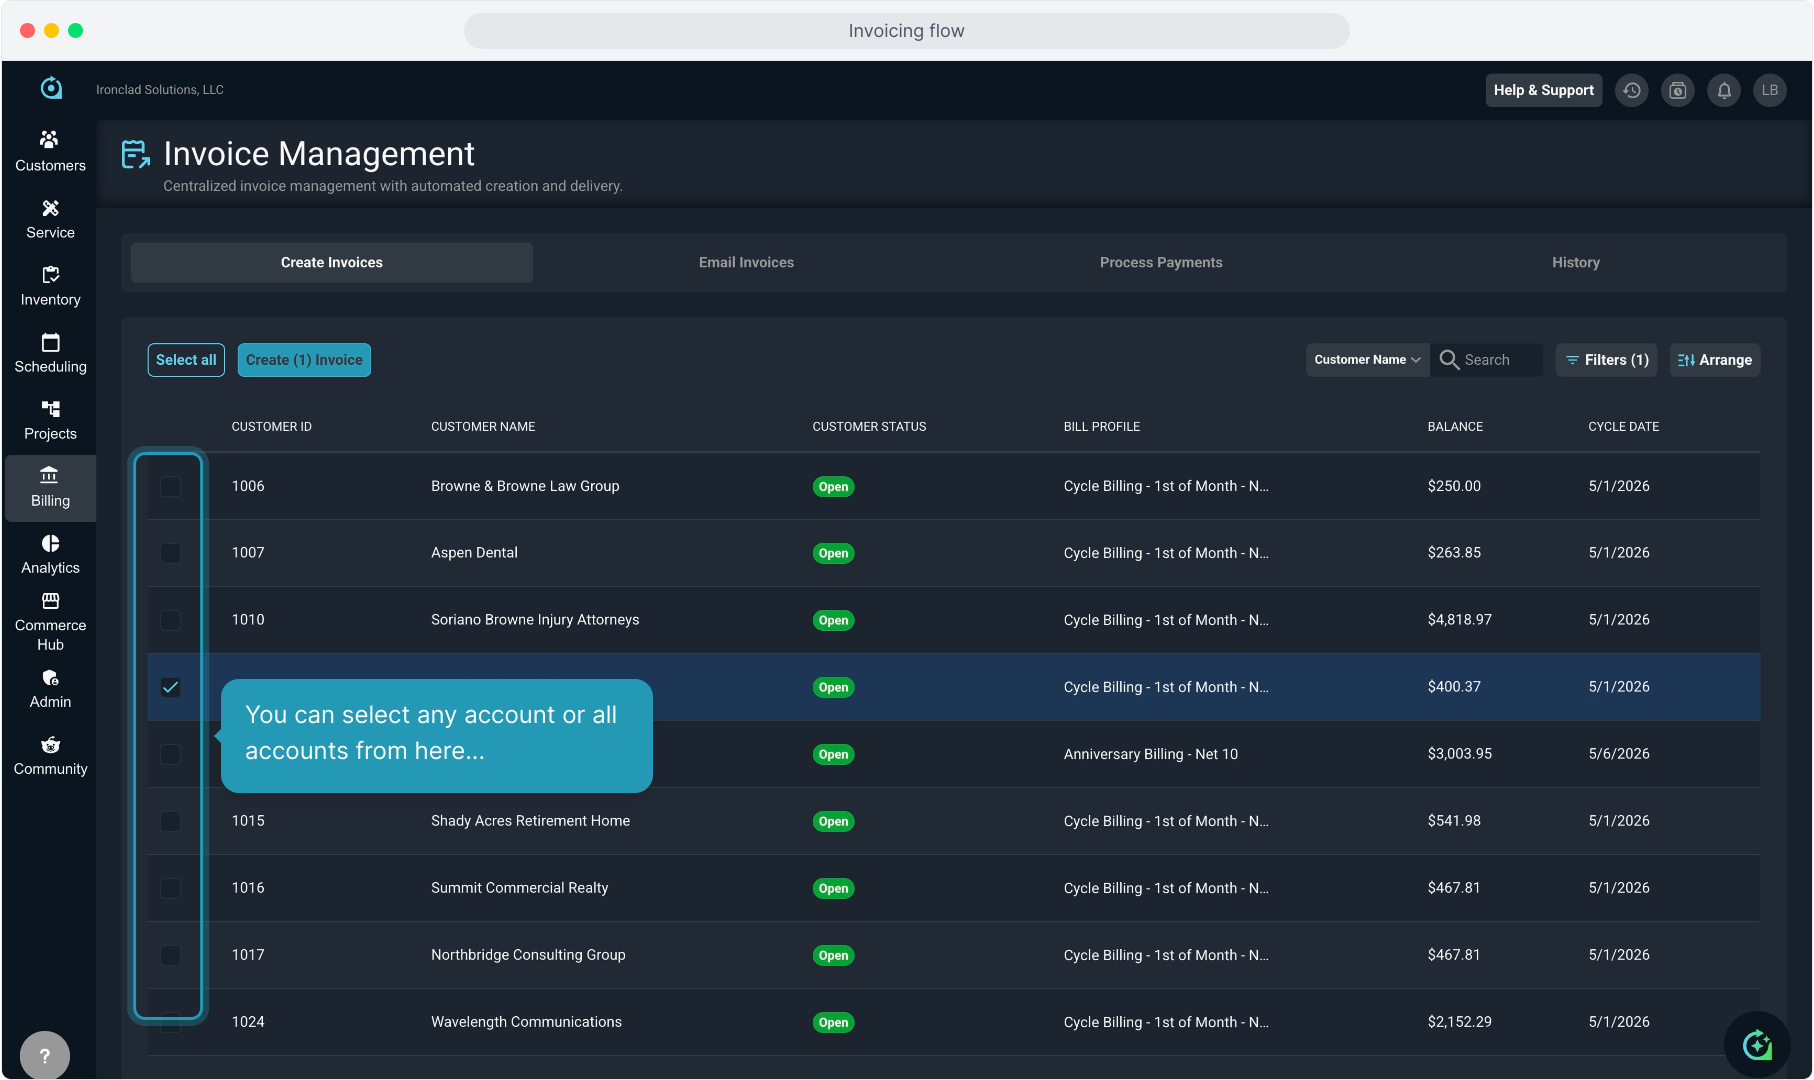Sort by the Customer ID column header
Viewport: 1814px width, 1080px height.
(x=272, y=427)
